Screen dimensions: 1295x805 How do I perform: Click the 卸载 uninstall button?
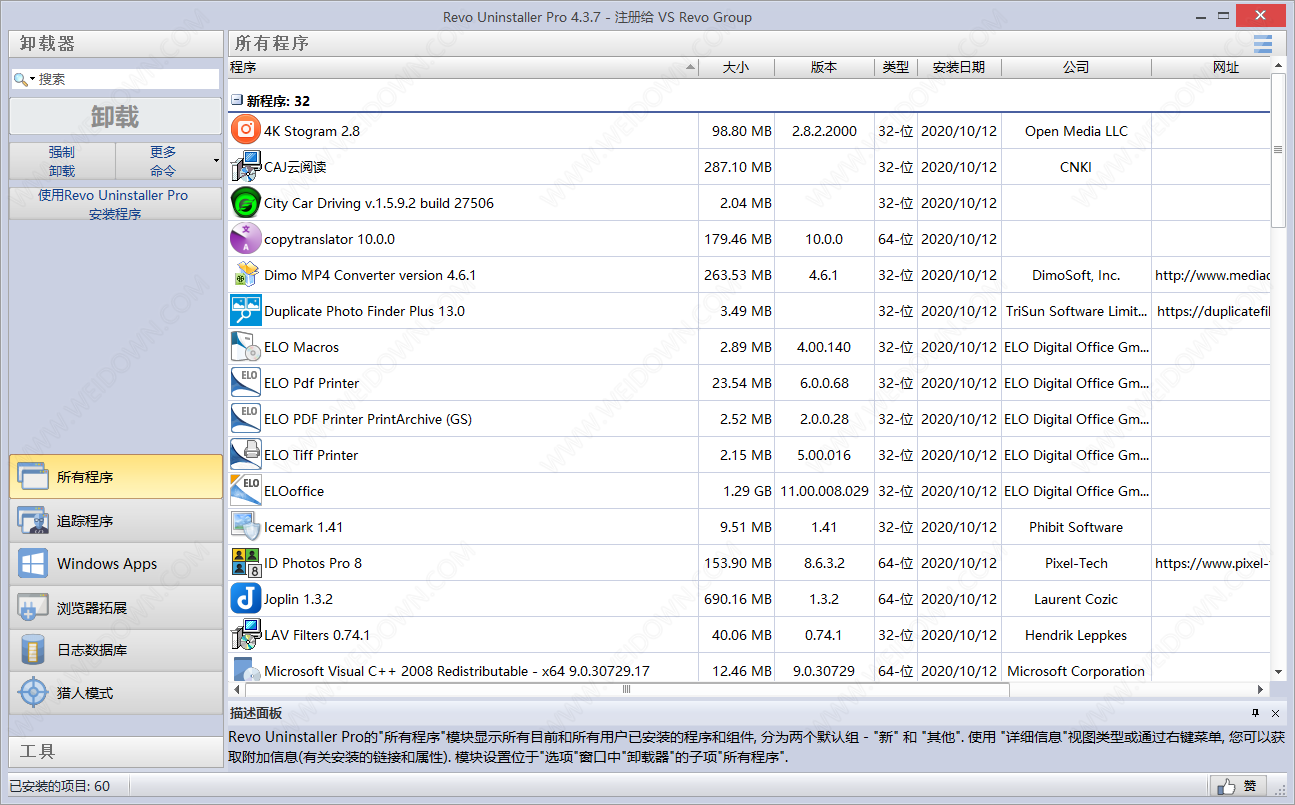click(x=116, y=116)
